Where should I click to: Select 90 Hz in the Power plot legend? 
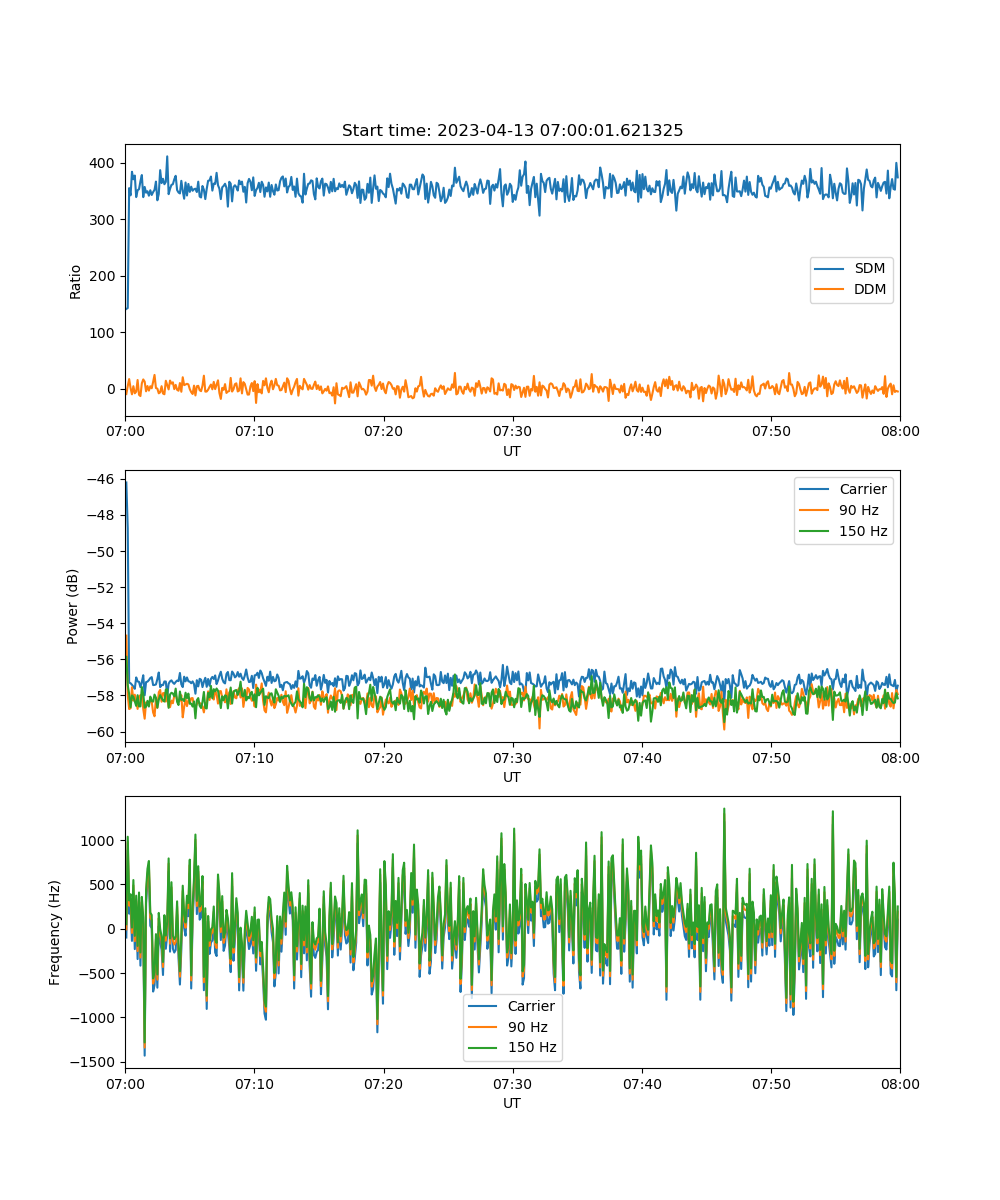click(x=858, y=510)
